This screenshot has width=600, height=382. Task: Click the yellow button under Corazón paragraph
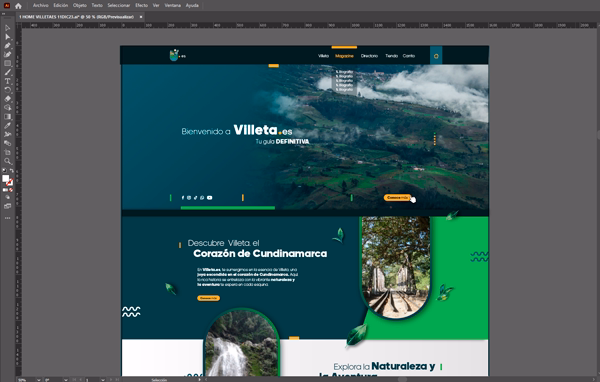point(209,298)
